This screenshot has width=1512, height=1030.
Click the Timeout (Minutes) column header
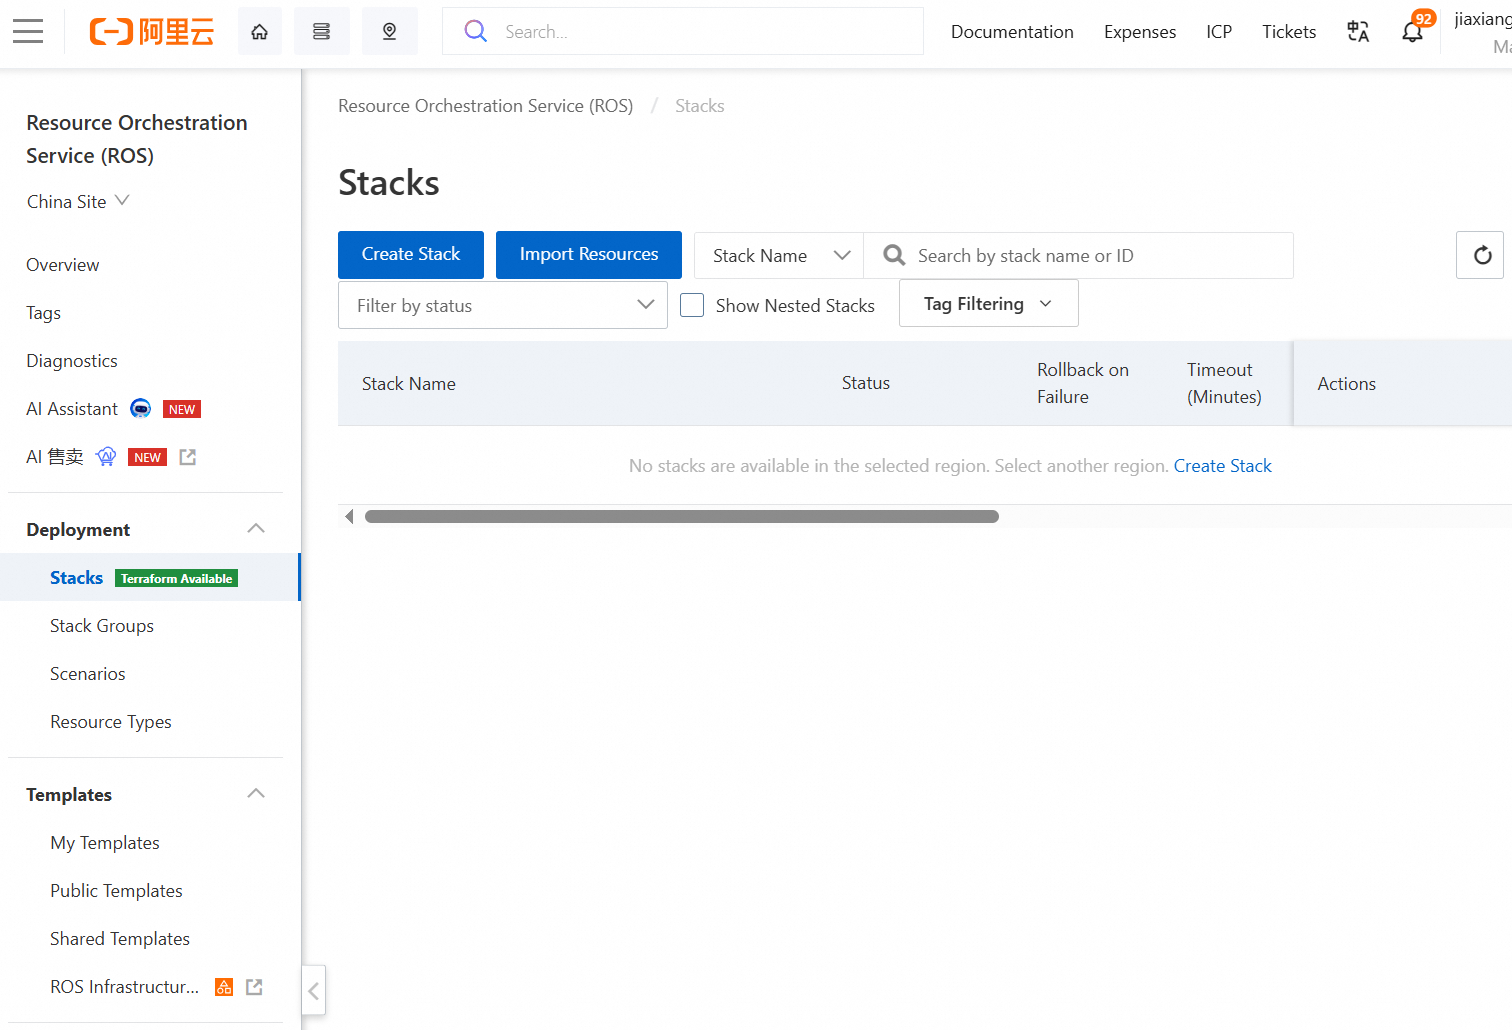coord(1224,383)
